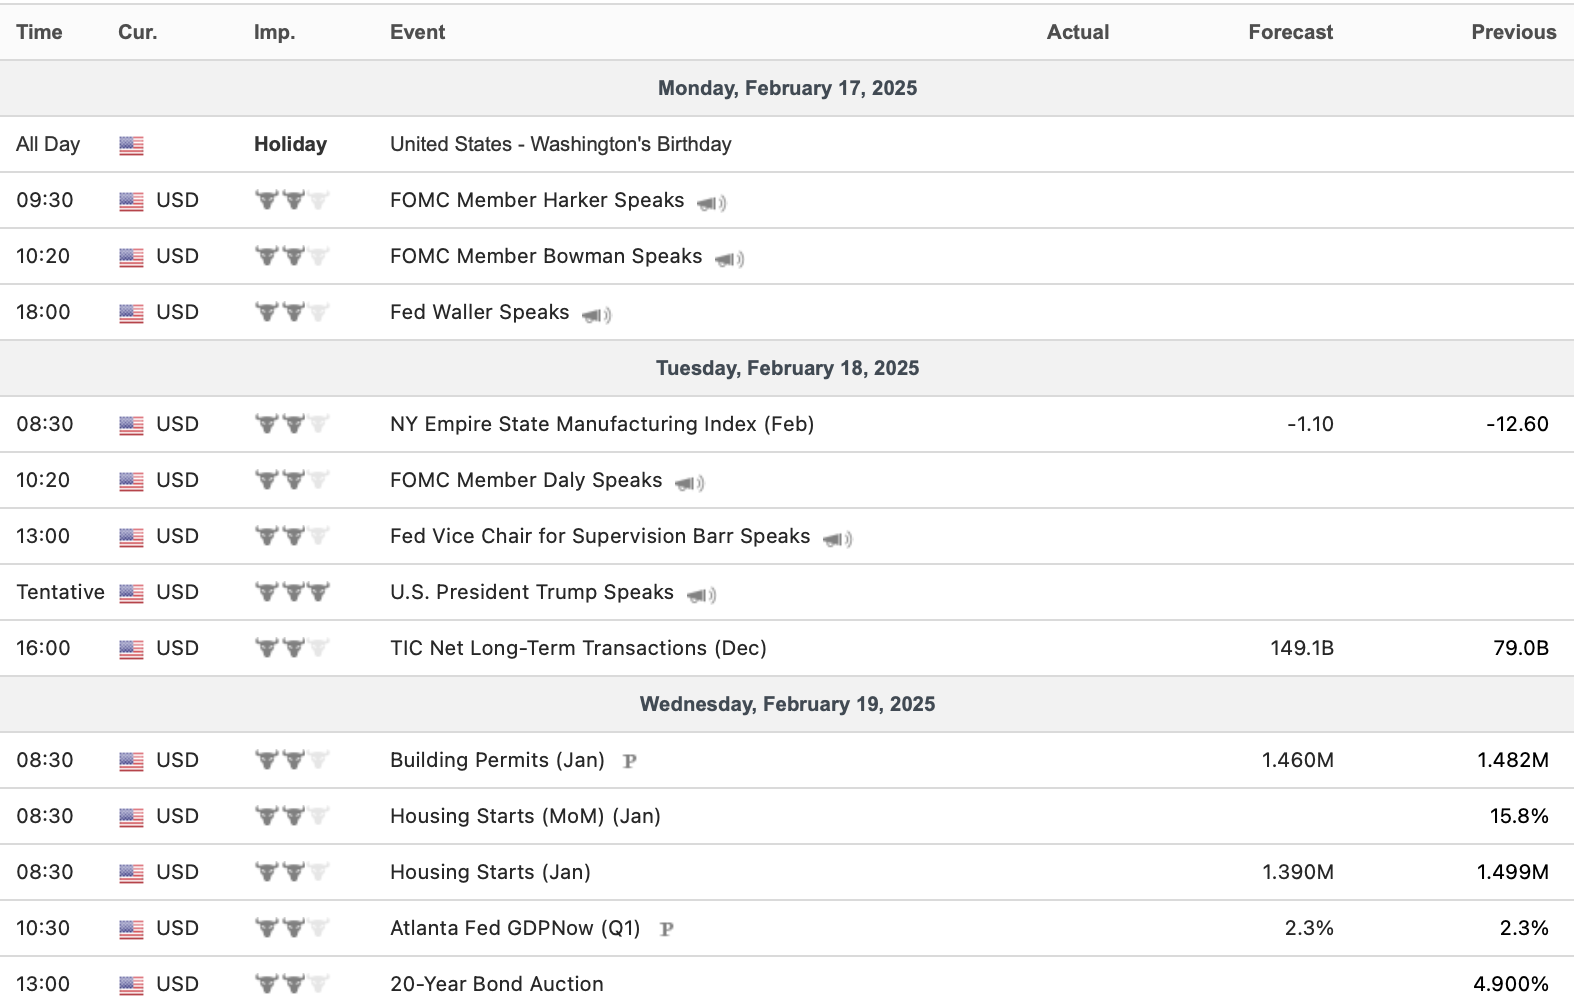Image resolution: width=1574 pixels, height=1000 pixels.
Task: Select the Tuesday, February 18 date header
Action: 787,368
